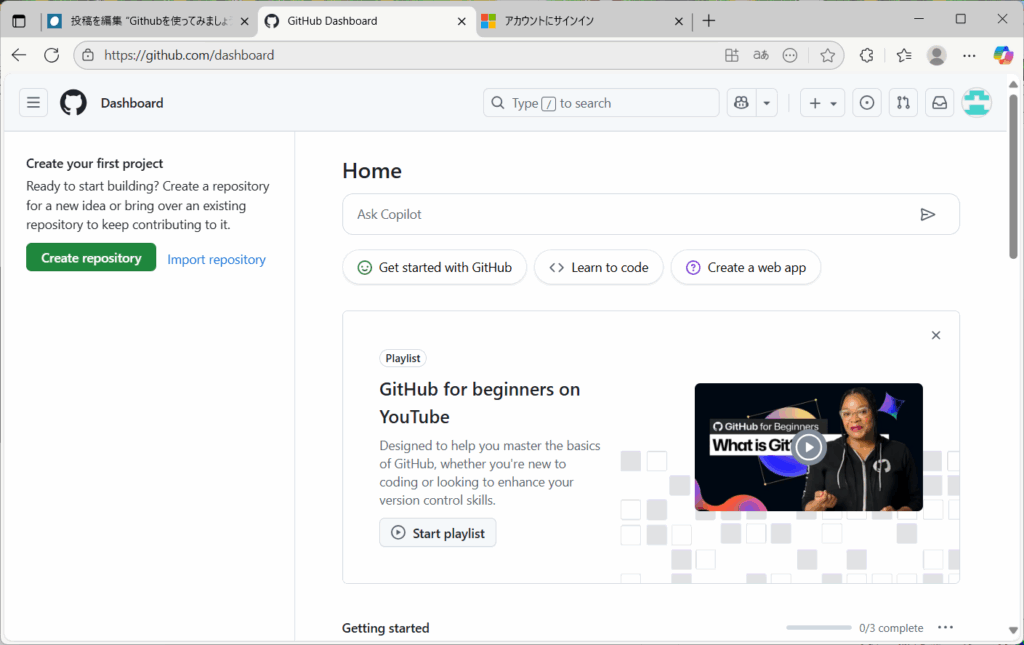Open the Notifications inbox icon
Viewport: 1024px width, 645px height.
point(939,103)
